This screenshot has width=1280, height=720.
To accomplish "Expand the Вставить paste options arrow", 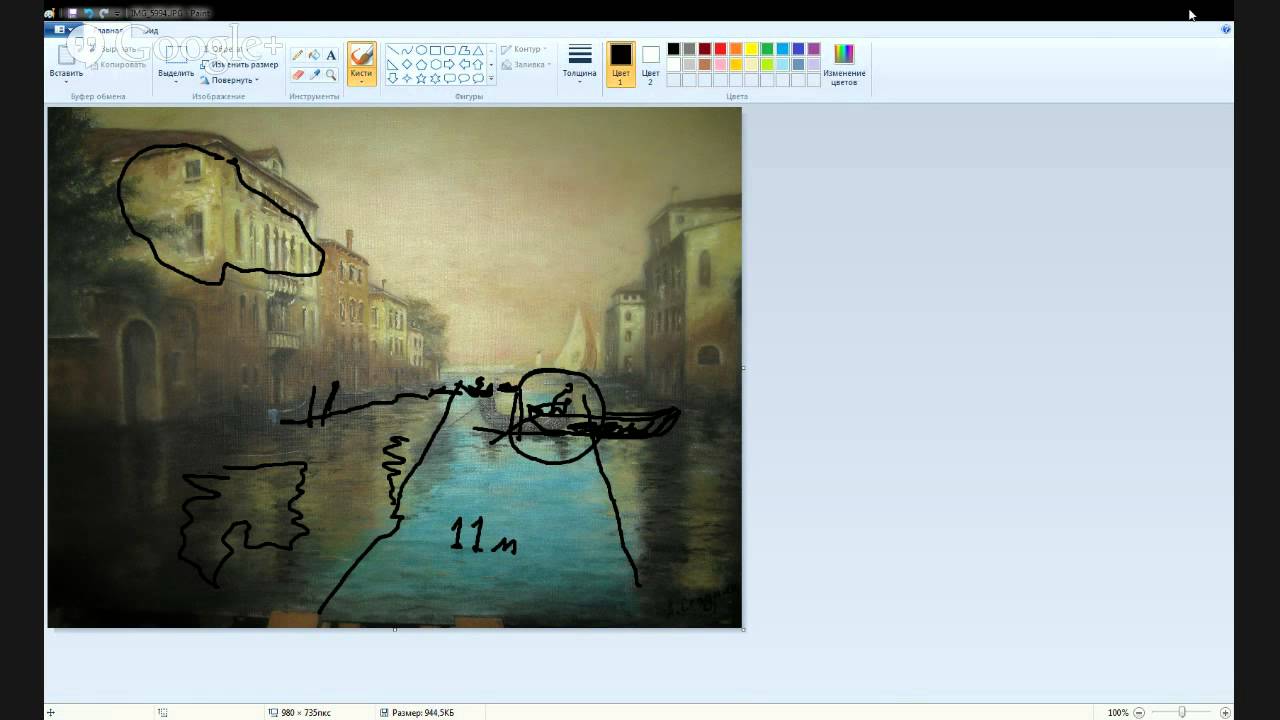I will (66, 81).
